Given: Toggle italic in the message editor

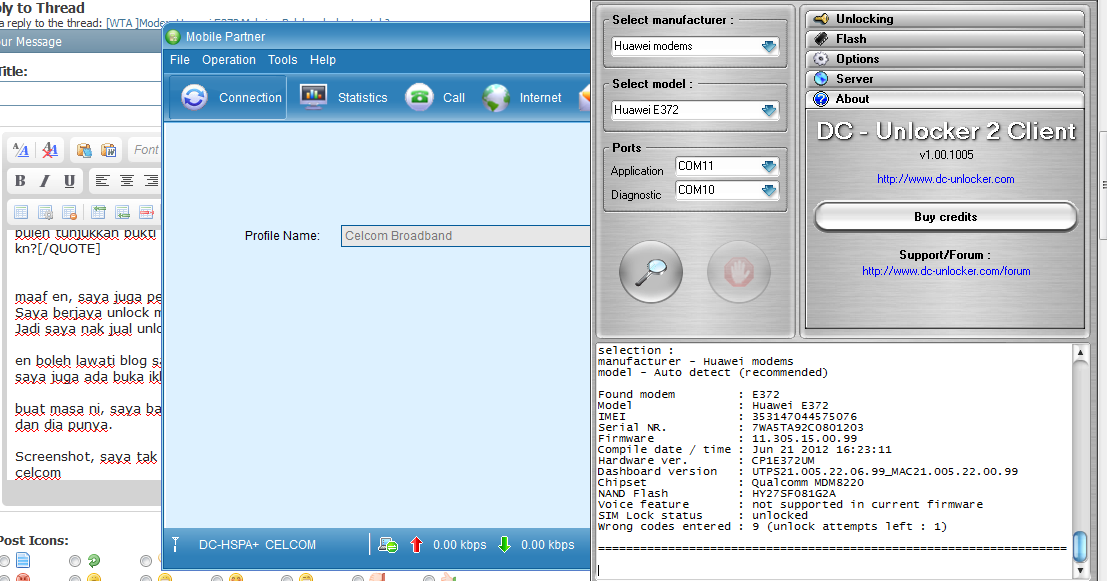Looking at the screenshot, I should coord(44,181).
